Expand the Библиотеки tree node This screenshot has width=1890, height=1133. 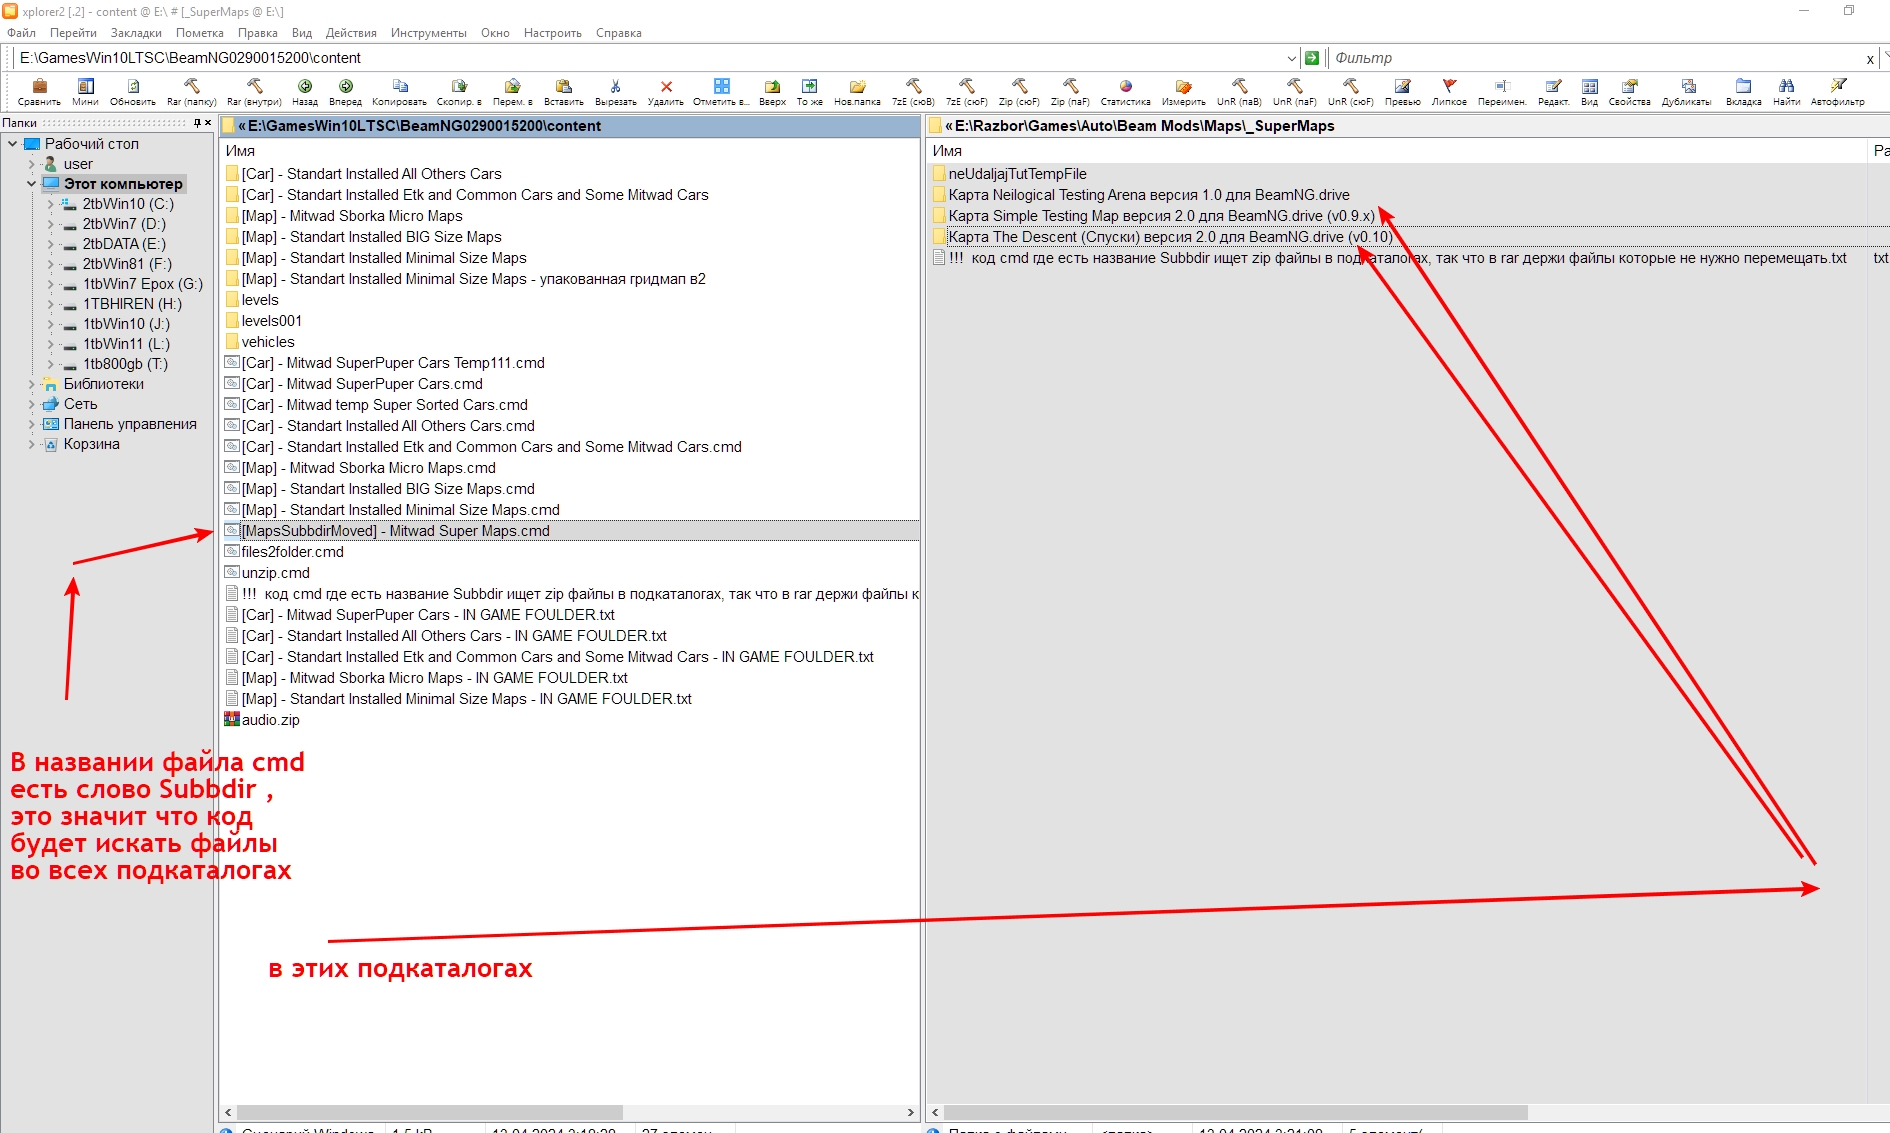coord(31,384)
